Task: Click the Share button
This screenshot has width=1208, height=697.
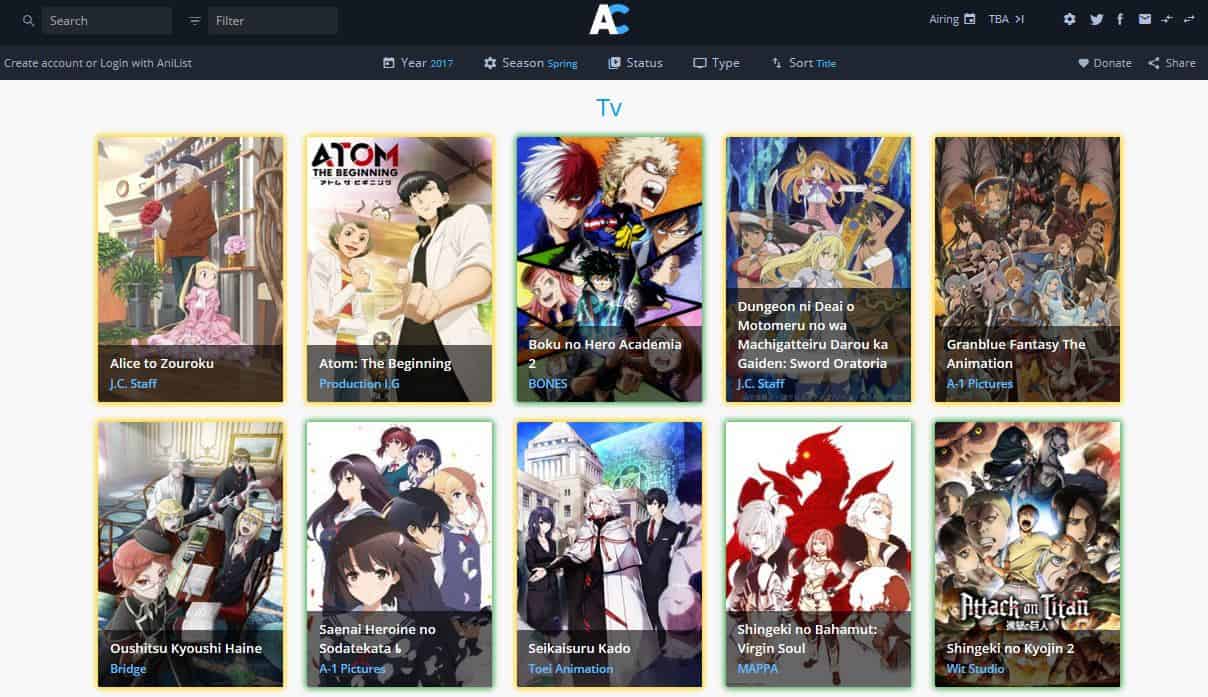Action: [x=1171, y=63]
